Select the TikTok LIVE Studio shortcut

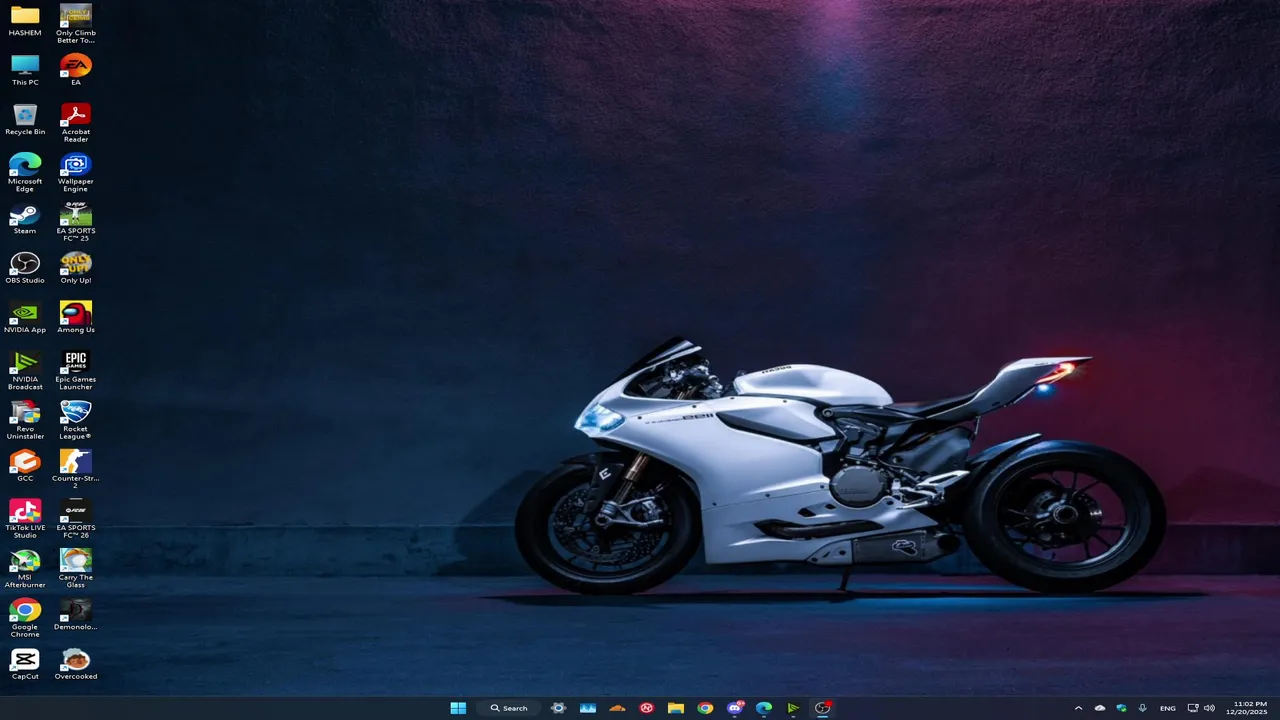pyautogui.click(x=25, y=519)
